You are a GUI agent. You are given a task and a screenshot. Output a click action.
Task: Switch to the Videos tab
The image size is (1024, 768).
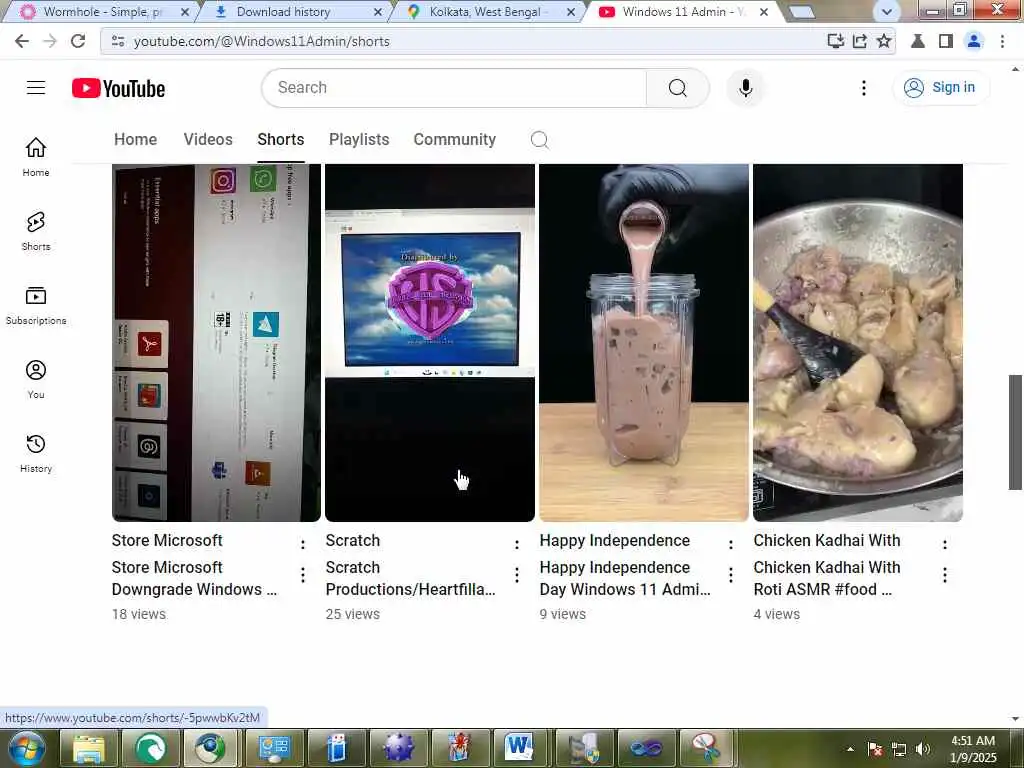click(208, 140)
